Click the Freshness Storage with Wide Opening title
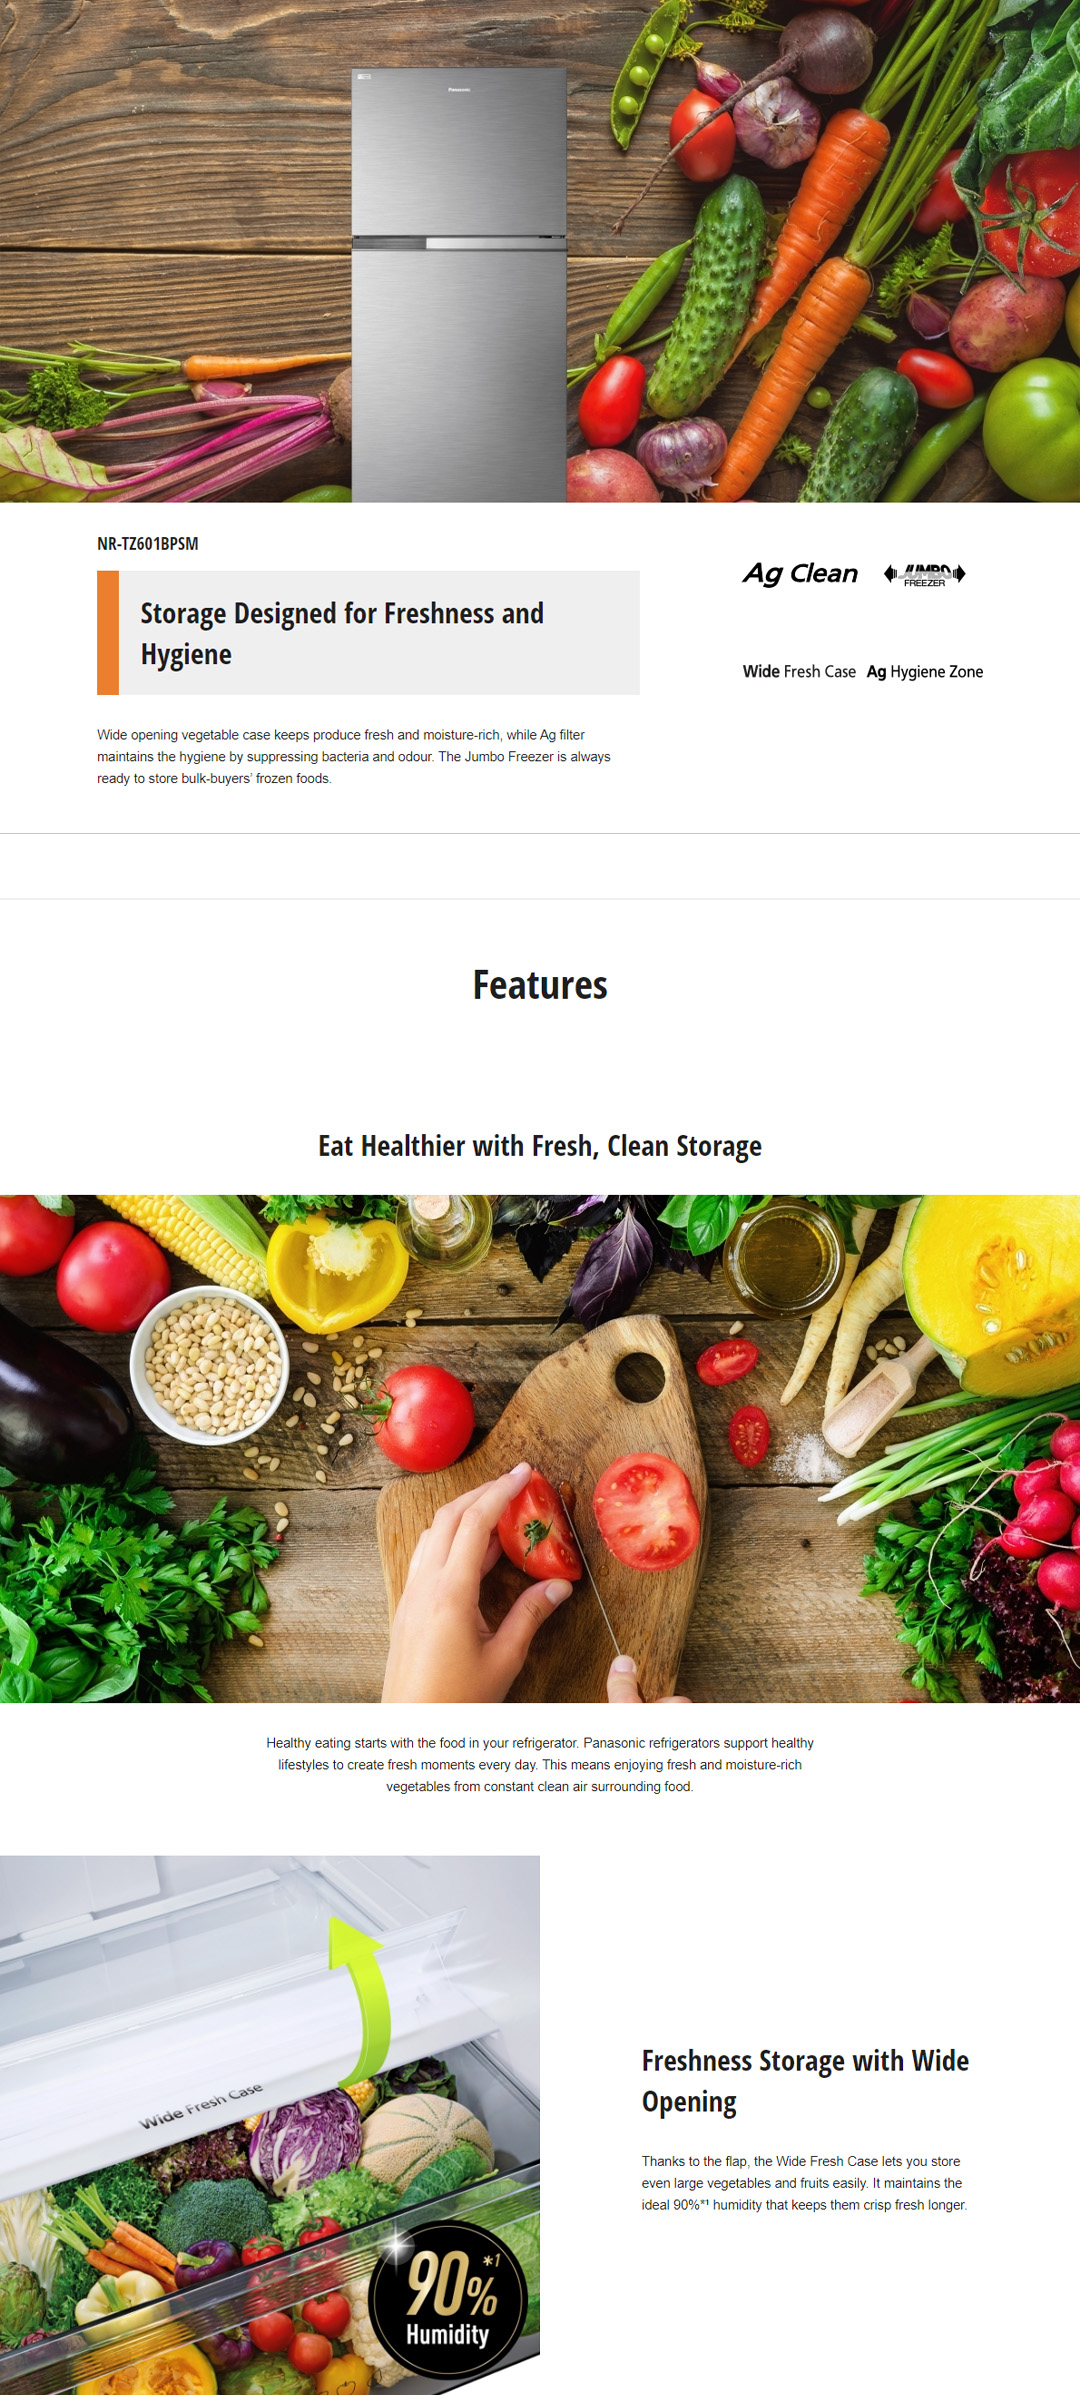 tap(805, 2081)
